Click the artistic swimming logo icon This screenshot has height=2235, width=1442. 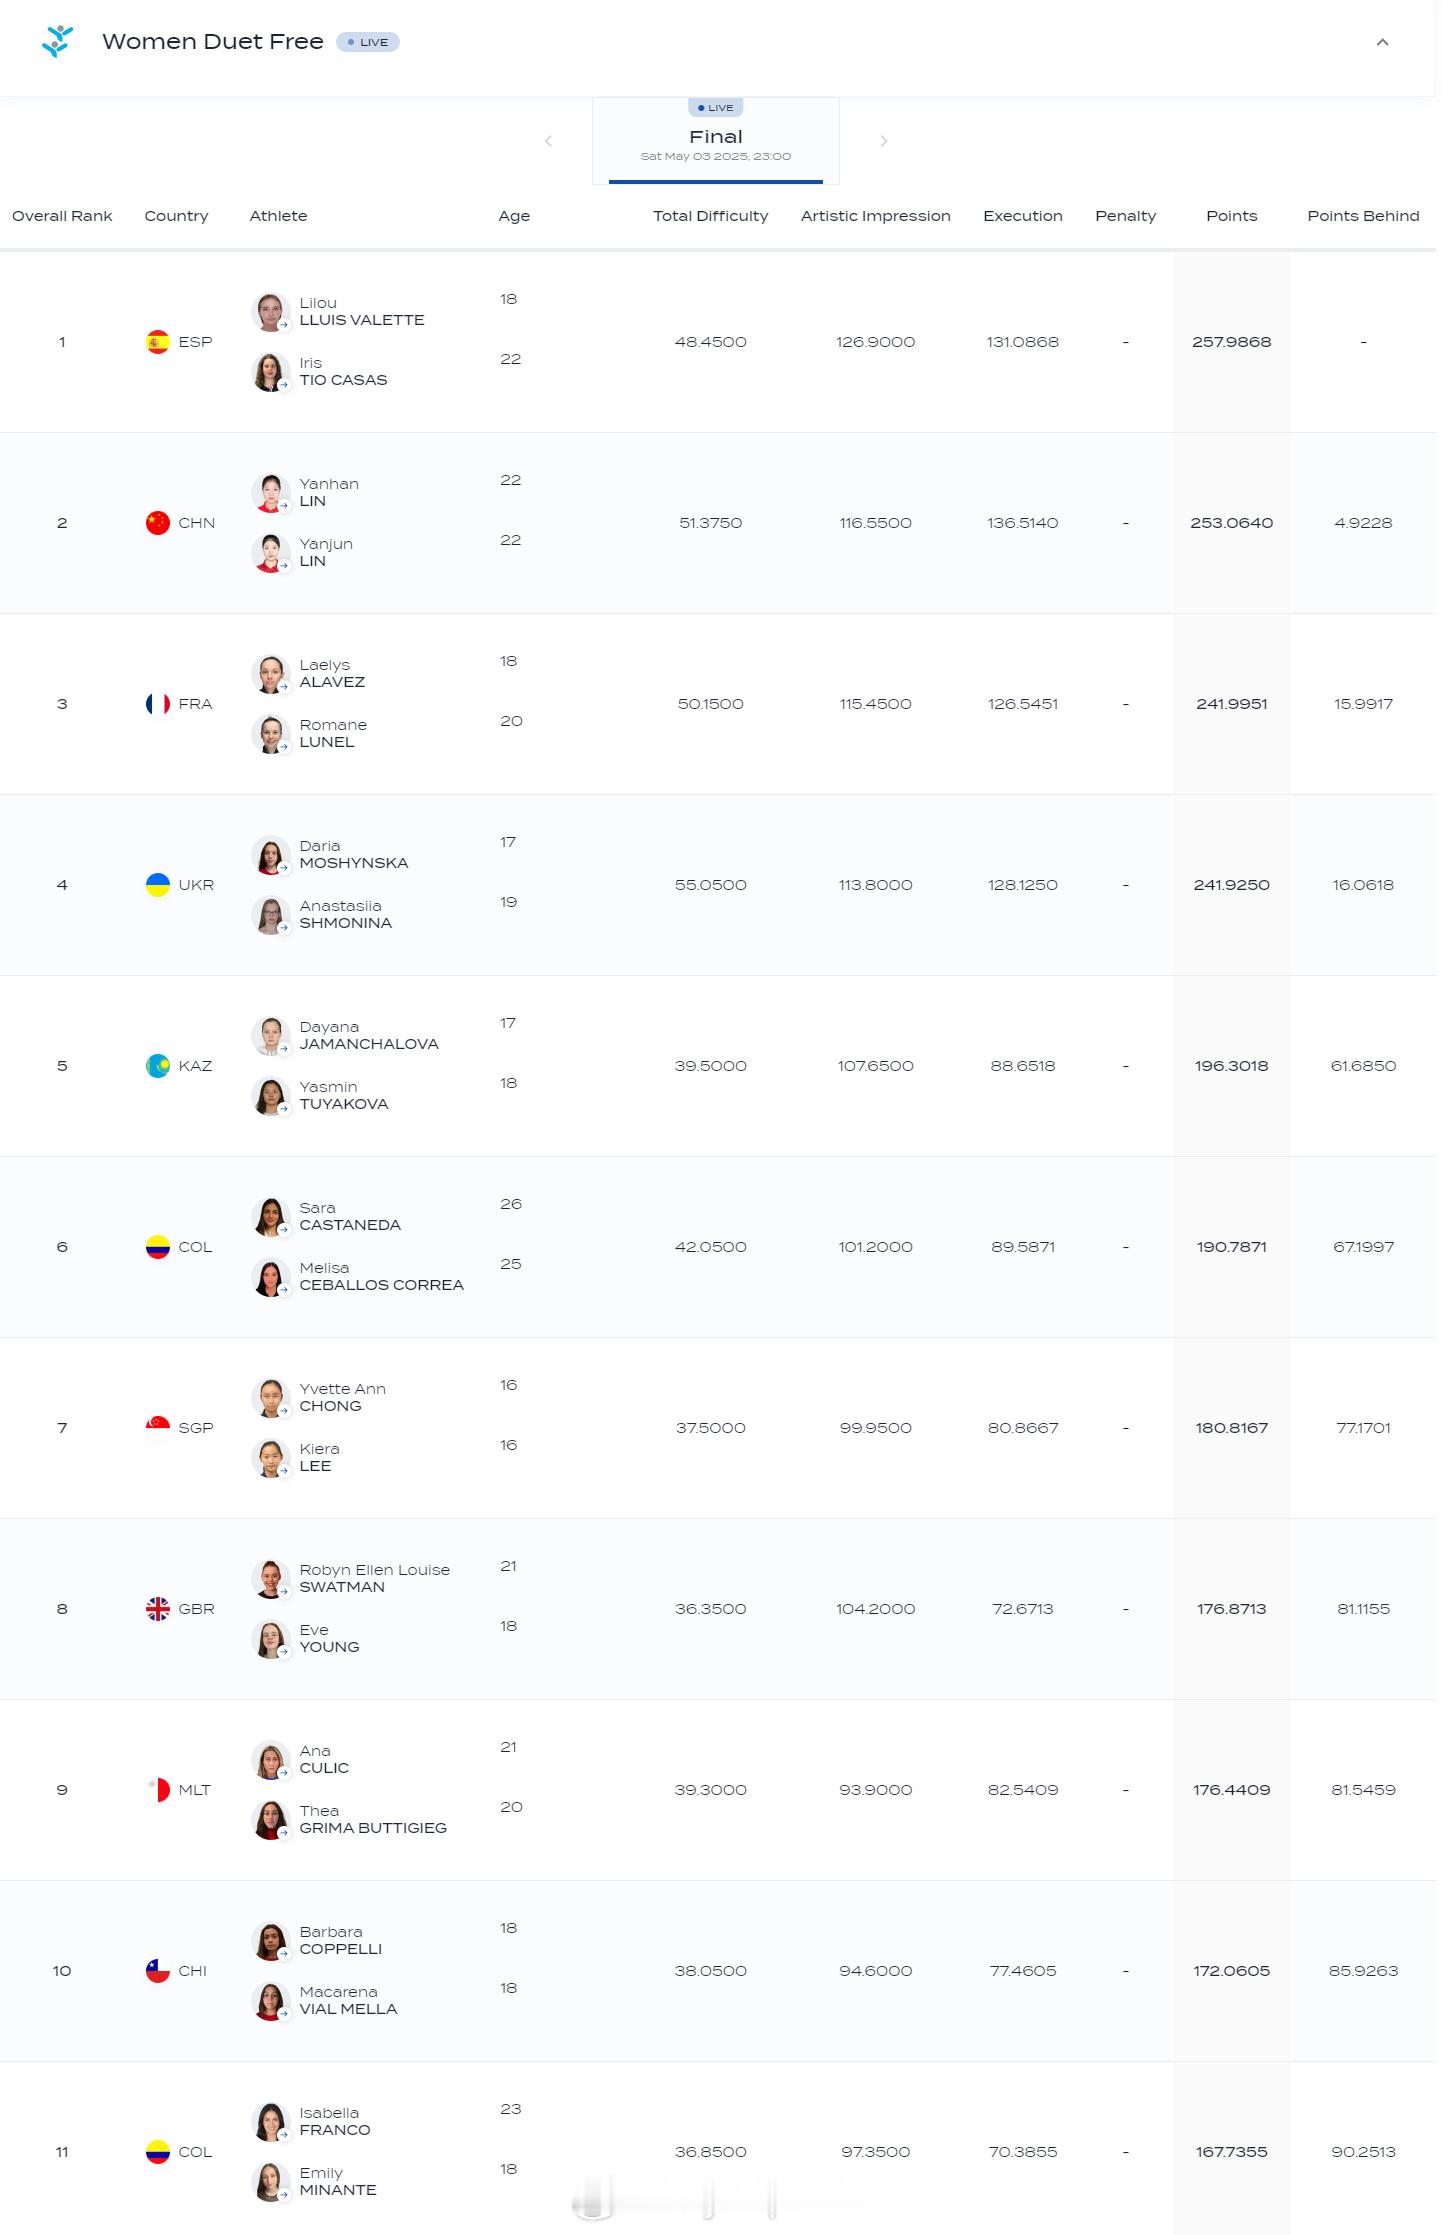click(58, 41)
